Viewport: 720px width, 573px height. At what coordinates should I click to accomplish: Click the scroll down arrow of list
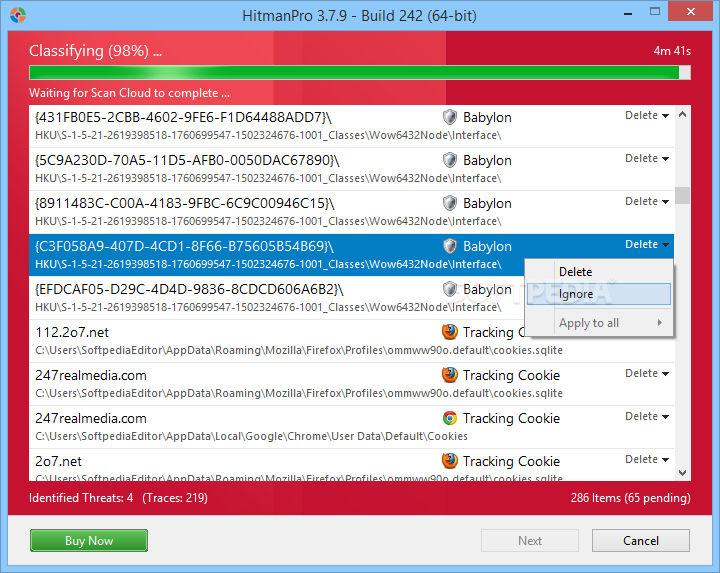682,472
